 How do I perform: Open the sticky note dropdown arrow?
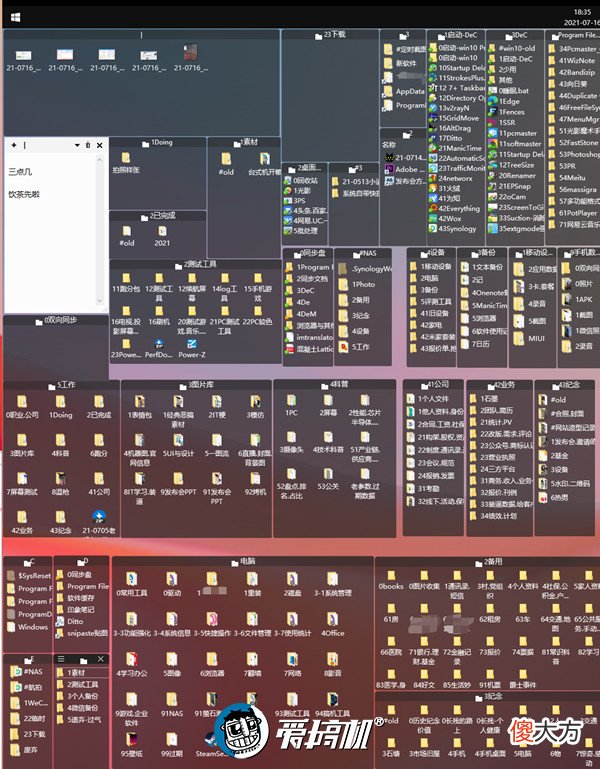point(77,145)
